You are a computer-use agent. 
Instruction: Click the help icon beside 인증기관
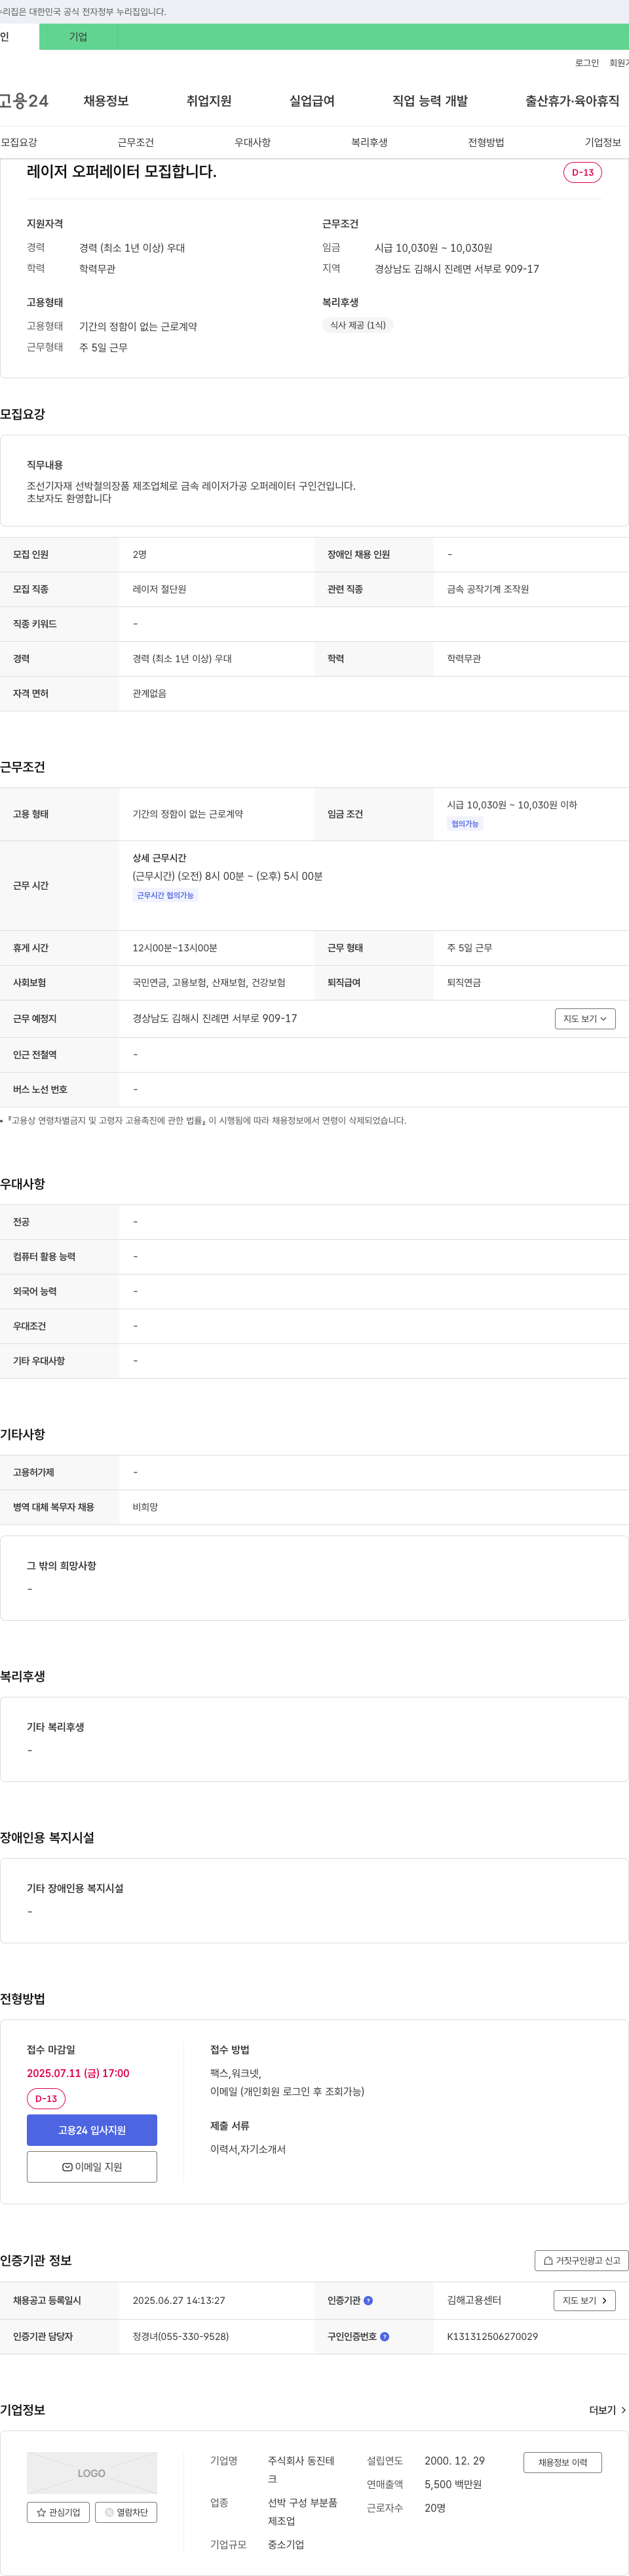tap(368, 2300)
